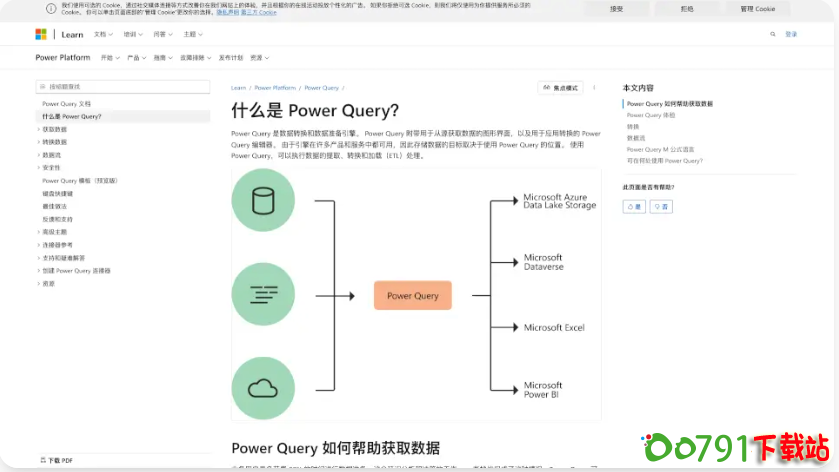
Task: Click the text lines icon in diagram
Action: point(263,295)
